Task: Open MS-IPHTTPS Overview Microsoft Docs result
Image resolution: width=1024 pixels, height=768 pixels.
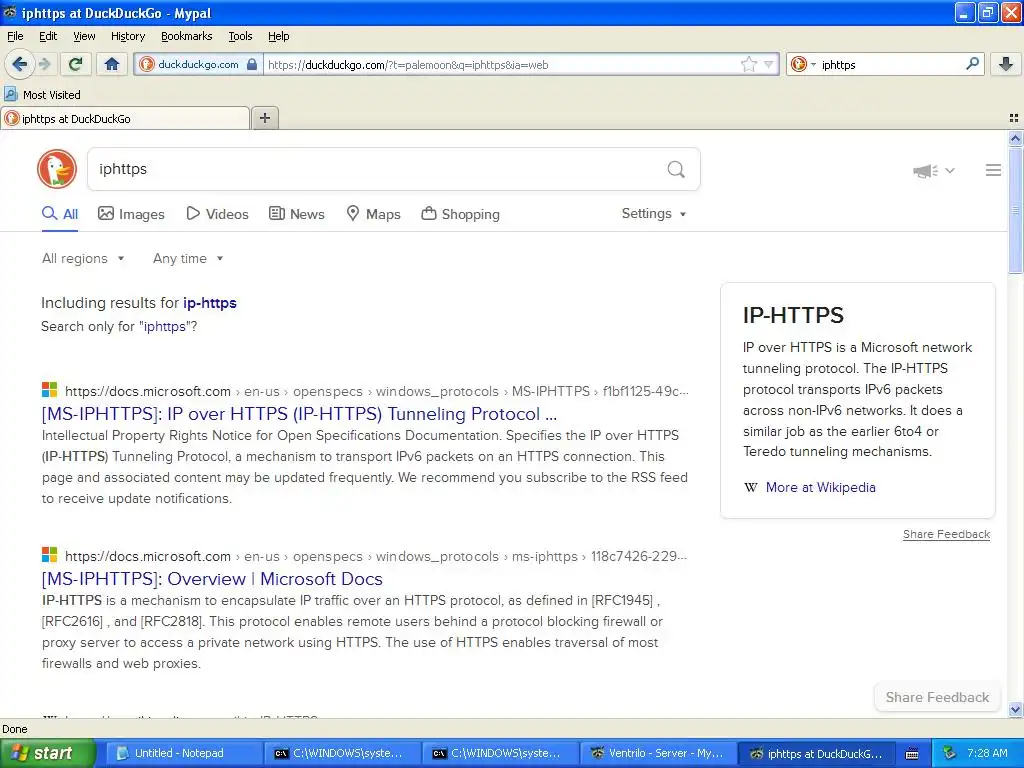Action: point(212,579)
